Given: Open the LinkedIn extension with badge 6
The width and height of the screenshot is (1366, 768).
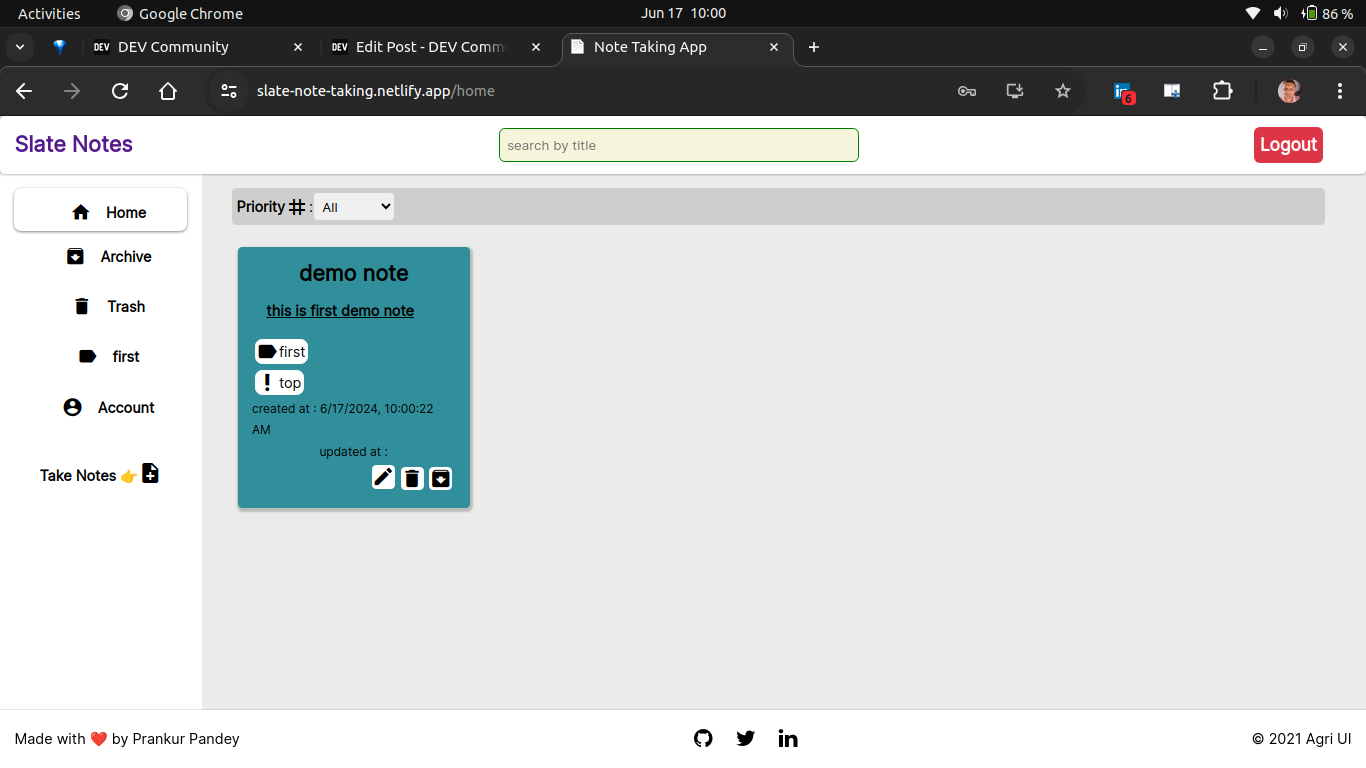Looking at the screenshot, I should point(1123,92).
